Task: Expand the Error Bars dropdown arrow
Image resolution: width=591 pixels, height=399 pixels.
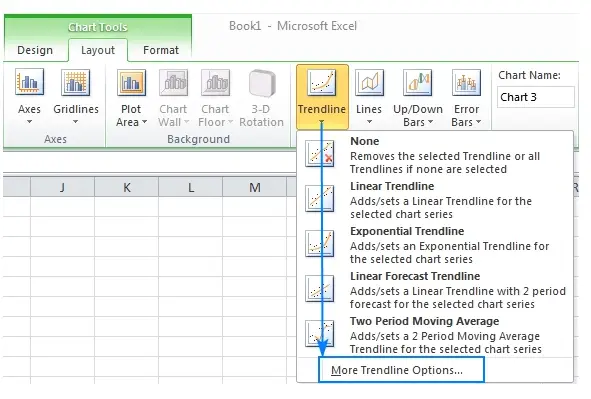Action: point(478,122)
